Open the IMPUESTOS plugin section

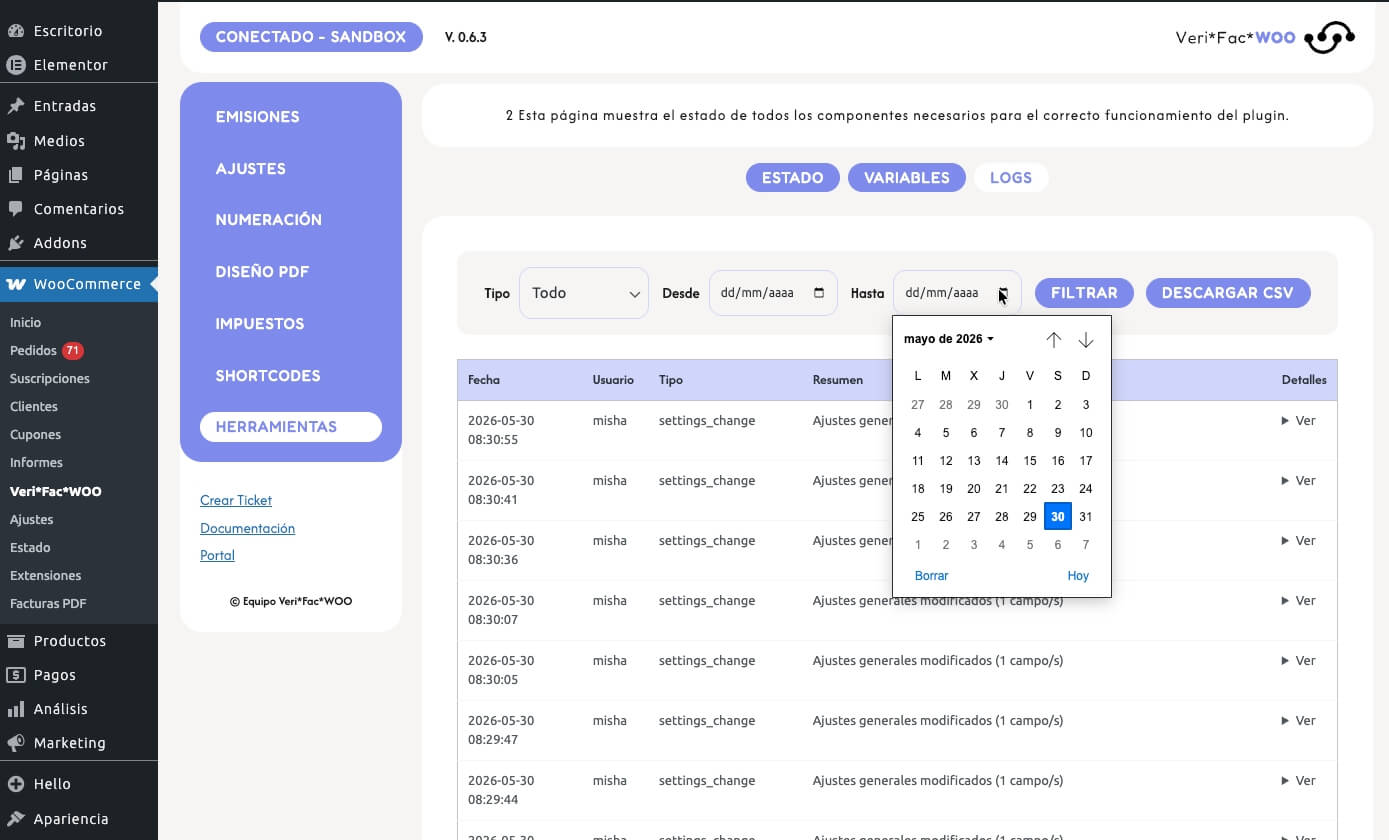coord(260,324)
